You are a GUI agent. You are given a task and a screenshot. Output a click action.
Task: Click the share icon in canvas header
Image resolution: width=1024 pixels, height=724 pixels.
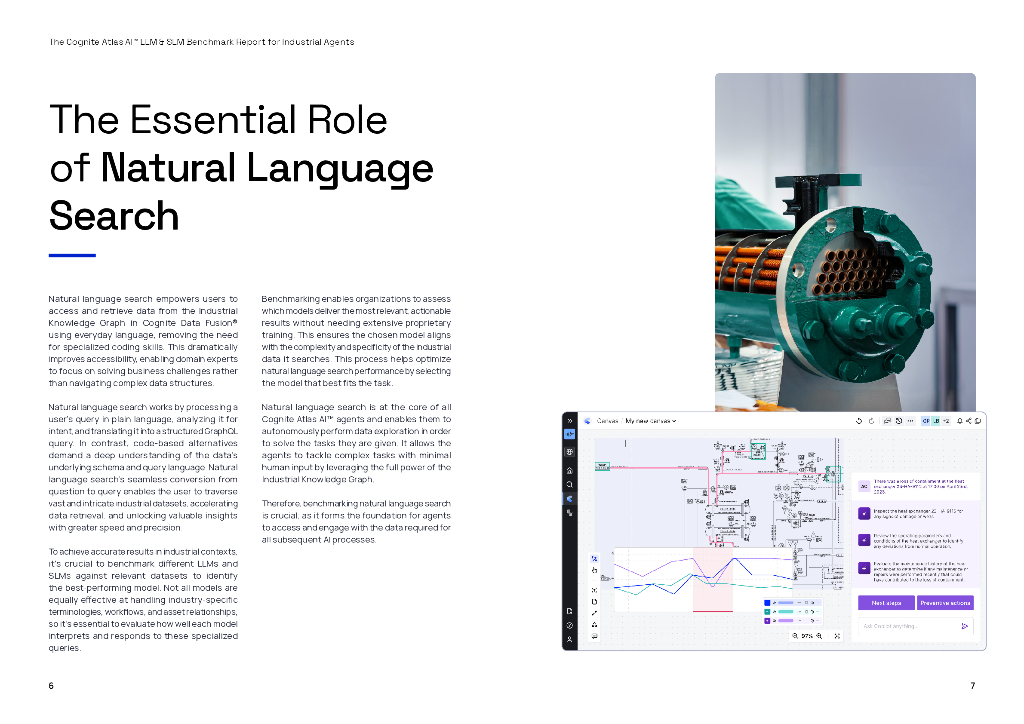coord(969,421)
